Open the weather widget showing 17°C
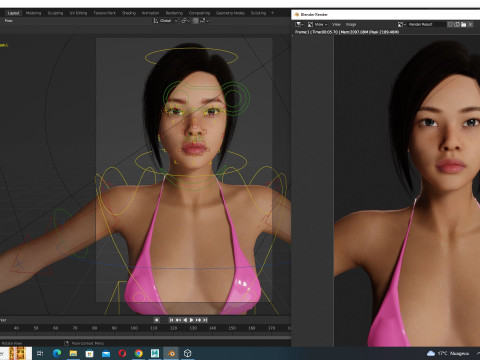 pyautogui.click(x=448, y=353)
